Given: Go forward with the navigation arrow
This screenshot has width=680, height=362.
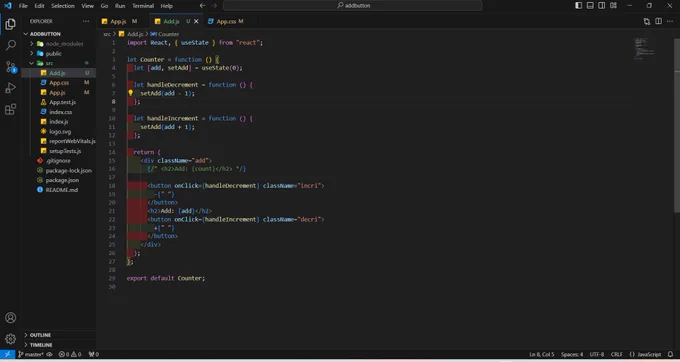Looking at the screenshot, I should click(x=214, y=6).
